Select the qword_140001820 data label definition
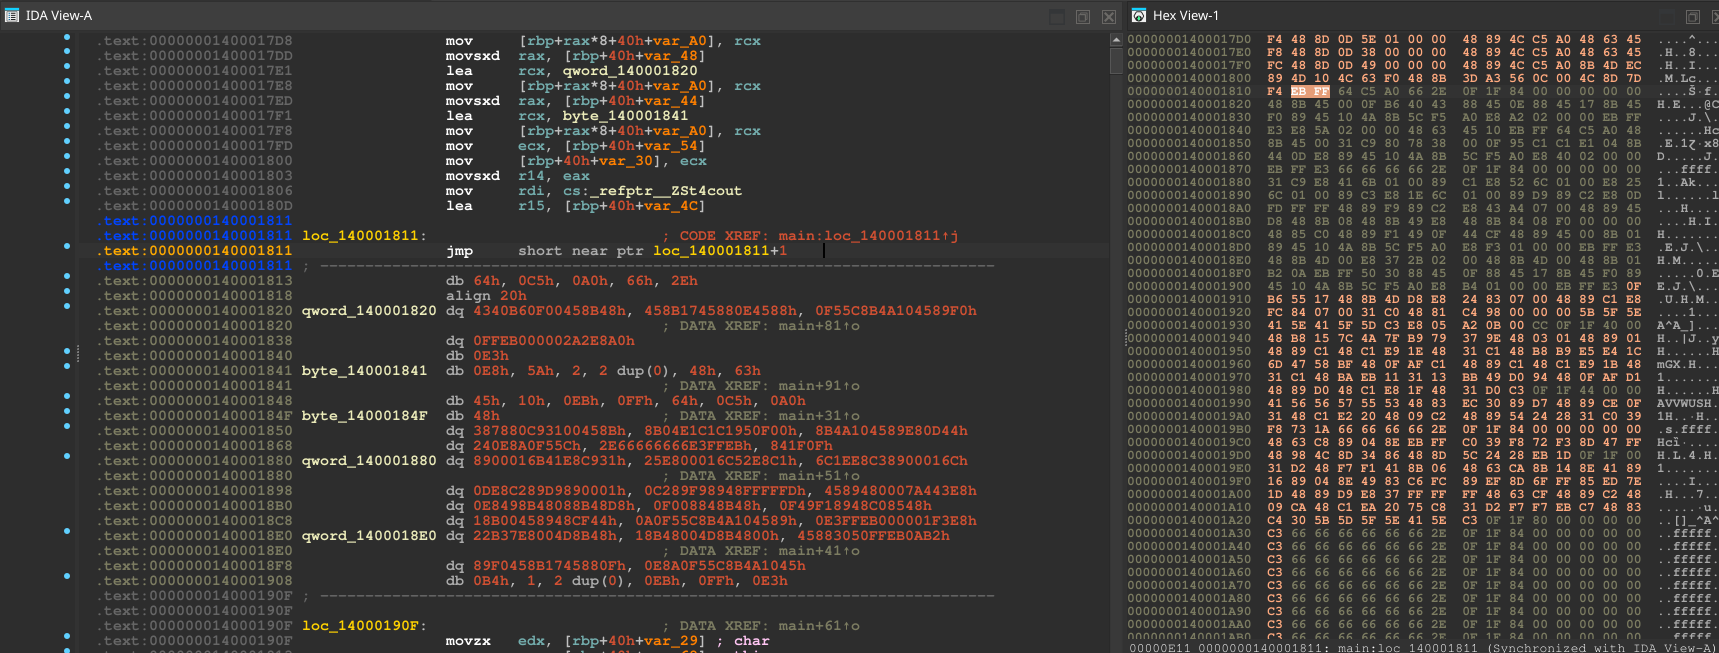Image resolution: width=1719 pixels, height=653 pixels. point(369,311)
